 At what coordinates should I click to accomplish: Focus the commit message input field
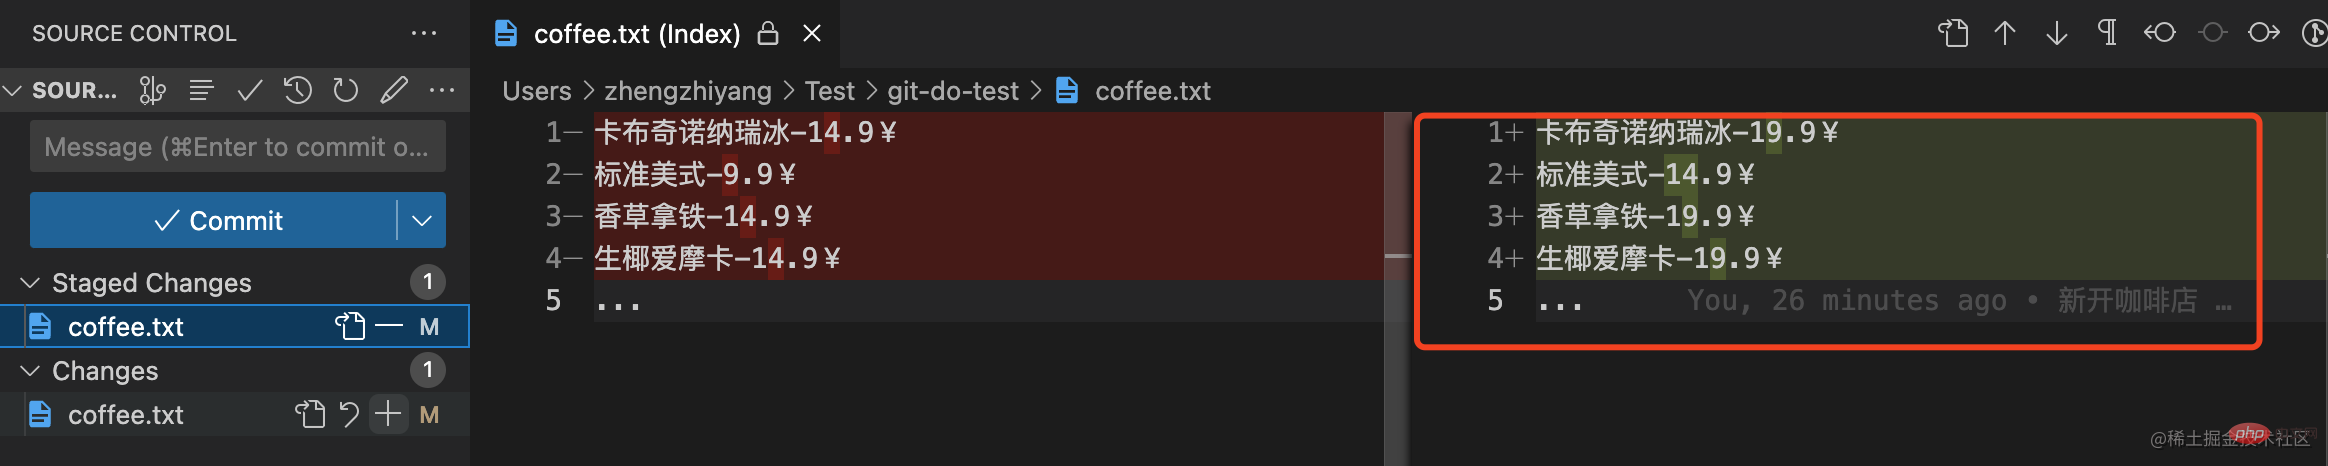(x=238, y=147)
